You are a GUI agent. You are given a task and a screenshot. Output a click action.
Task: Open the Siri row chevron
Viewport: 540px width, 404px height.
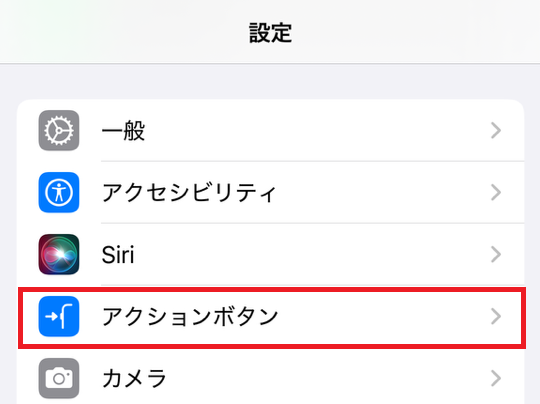pos(496,255)
